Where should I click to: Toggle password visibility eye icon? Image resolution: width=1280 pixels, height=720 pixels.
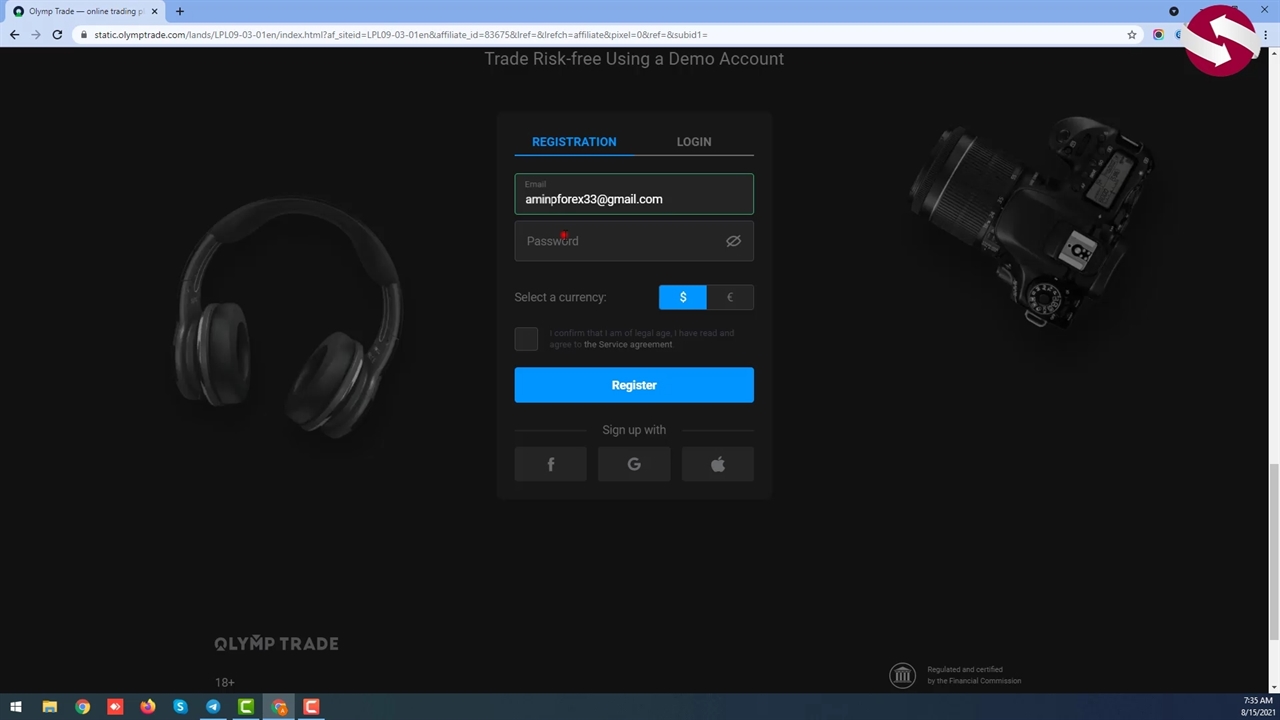pyautogui.click(x=733, y=241)
